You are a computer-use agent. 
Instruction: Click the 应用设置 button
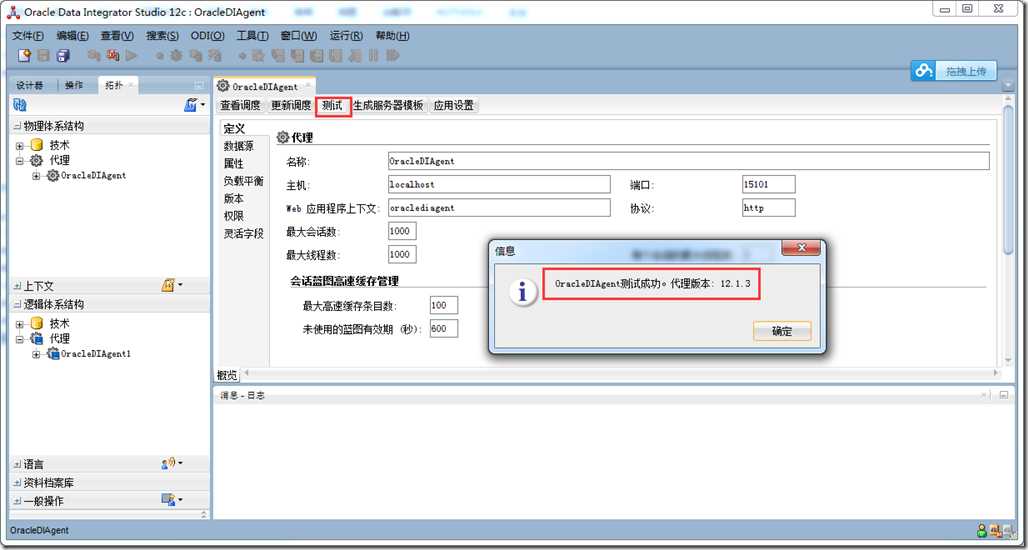point(454,106)
